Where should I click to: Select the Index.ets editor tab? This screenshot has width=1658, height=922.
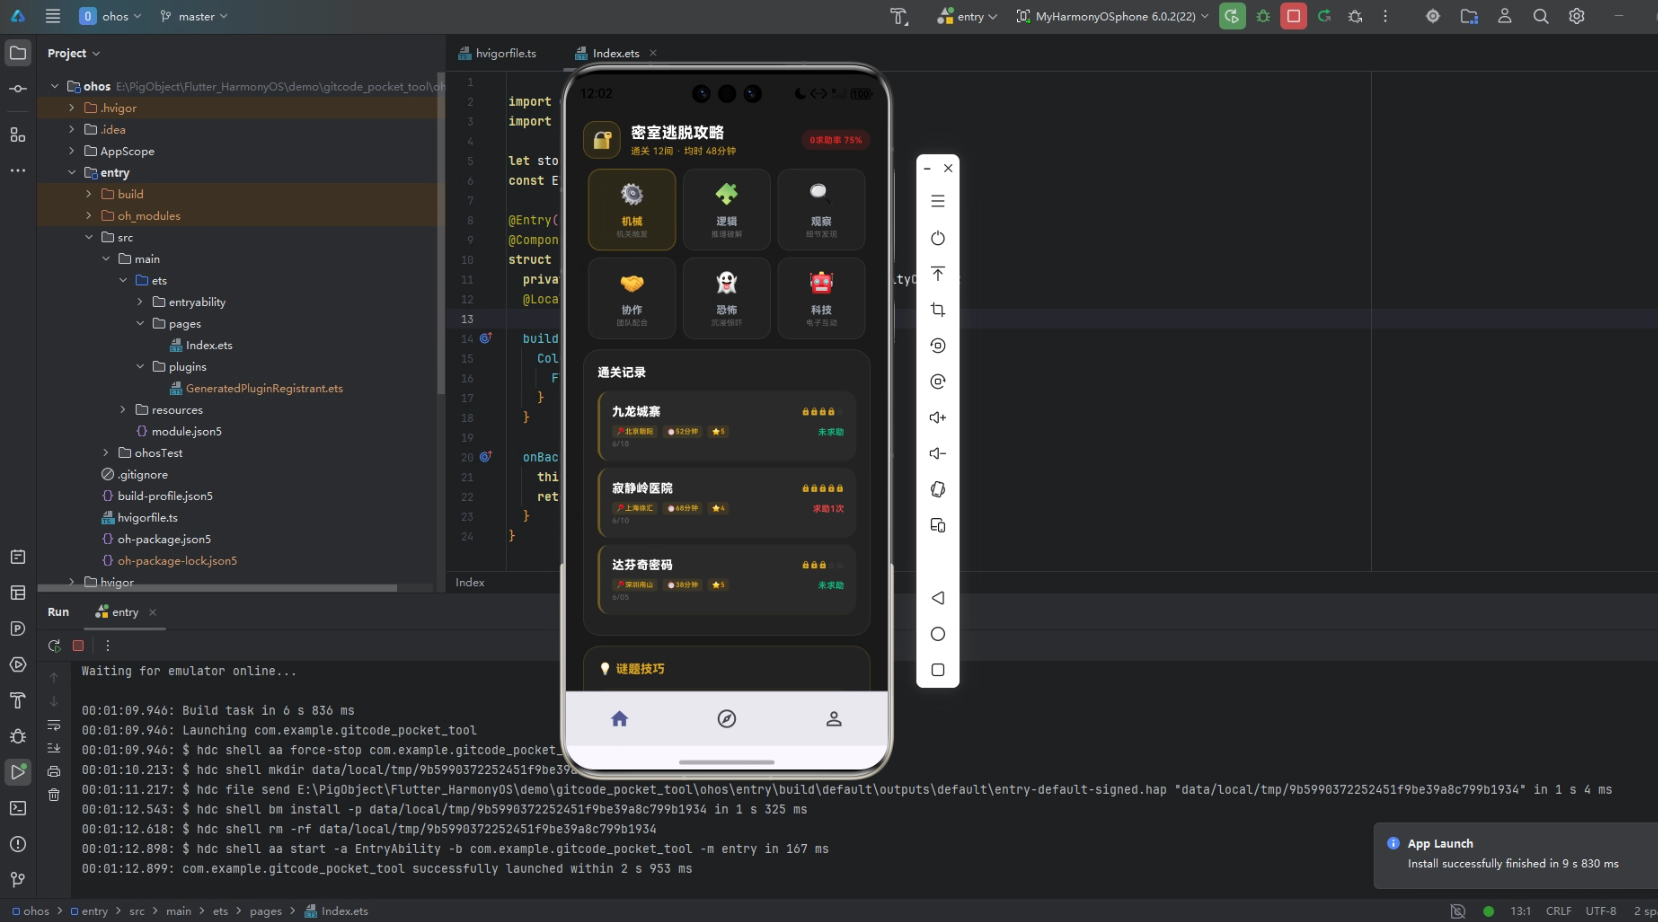616,53
